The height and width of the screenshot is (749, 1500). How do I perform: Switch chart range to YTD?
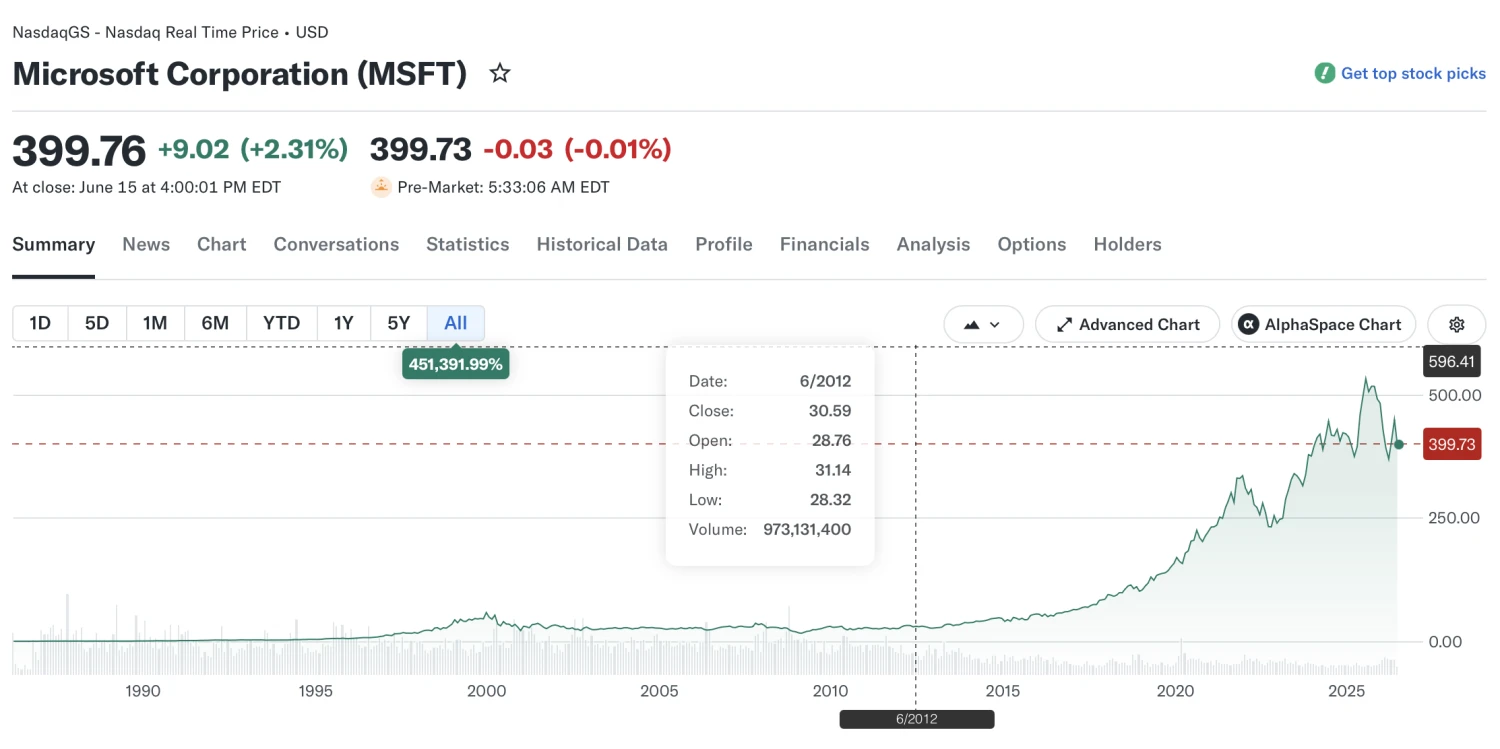pos(281,323)
